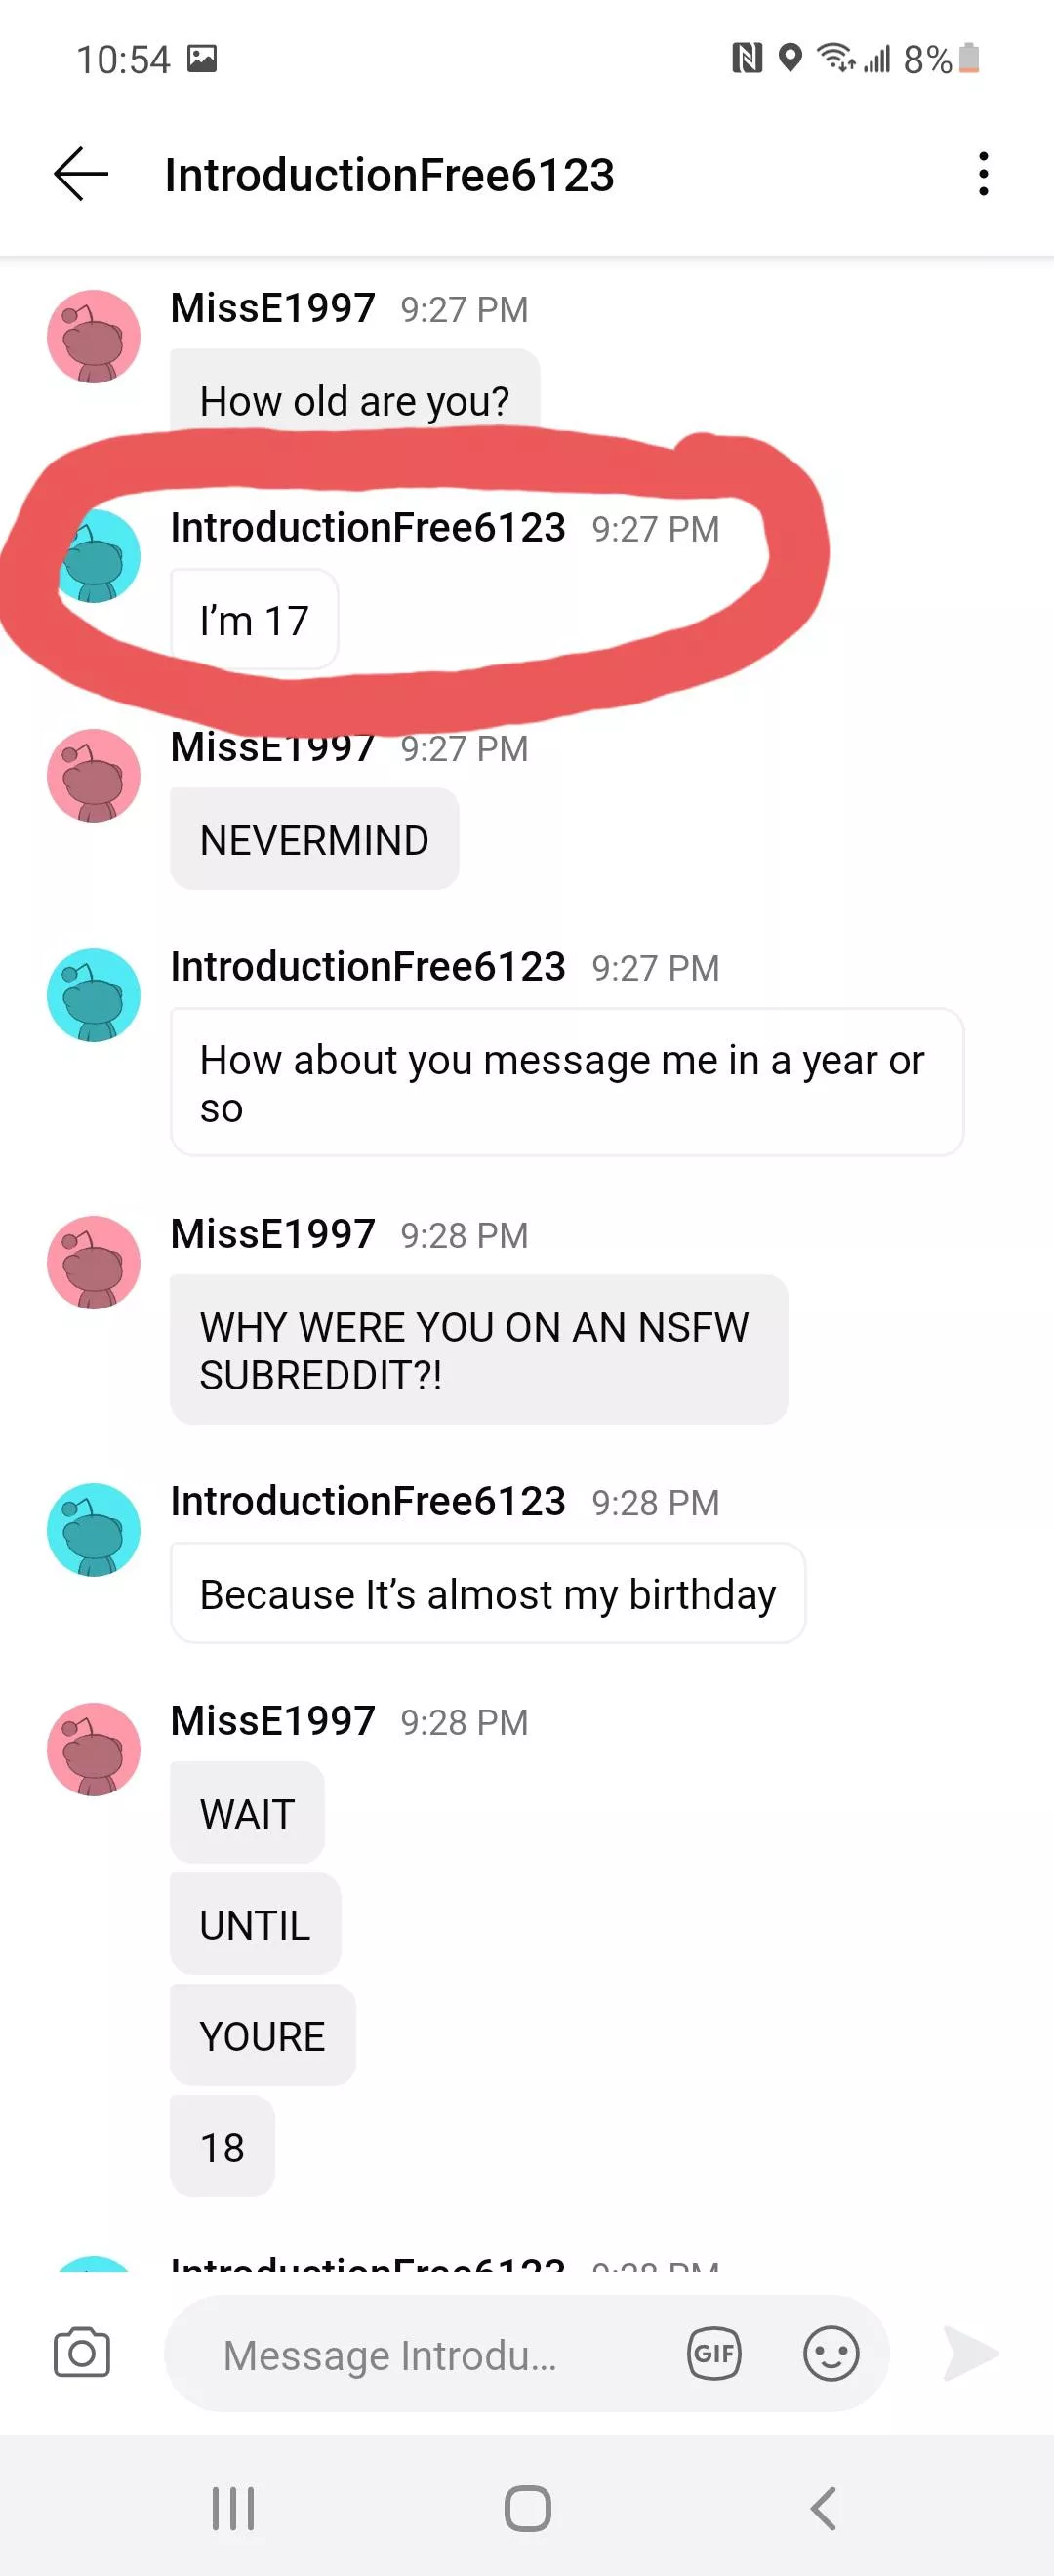
Task: Tap the message bubble saying I'm 17
Action: click(x=253, y=620)
